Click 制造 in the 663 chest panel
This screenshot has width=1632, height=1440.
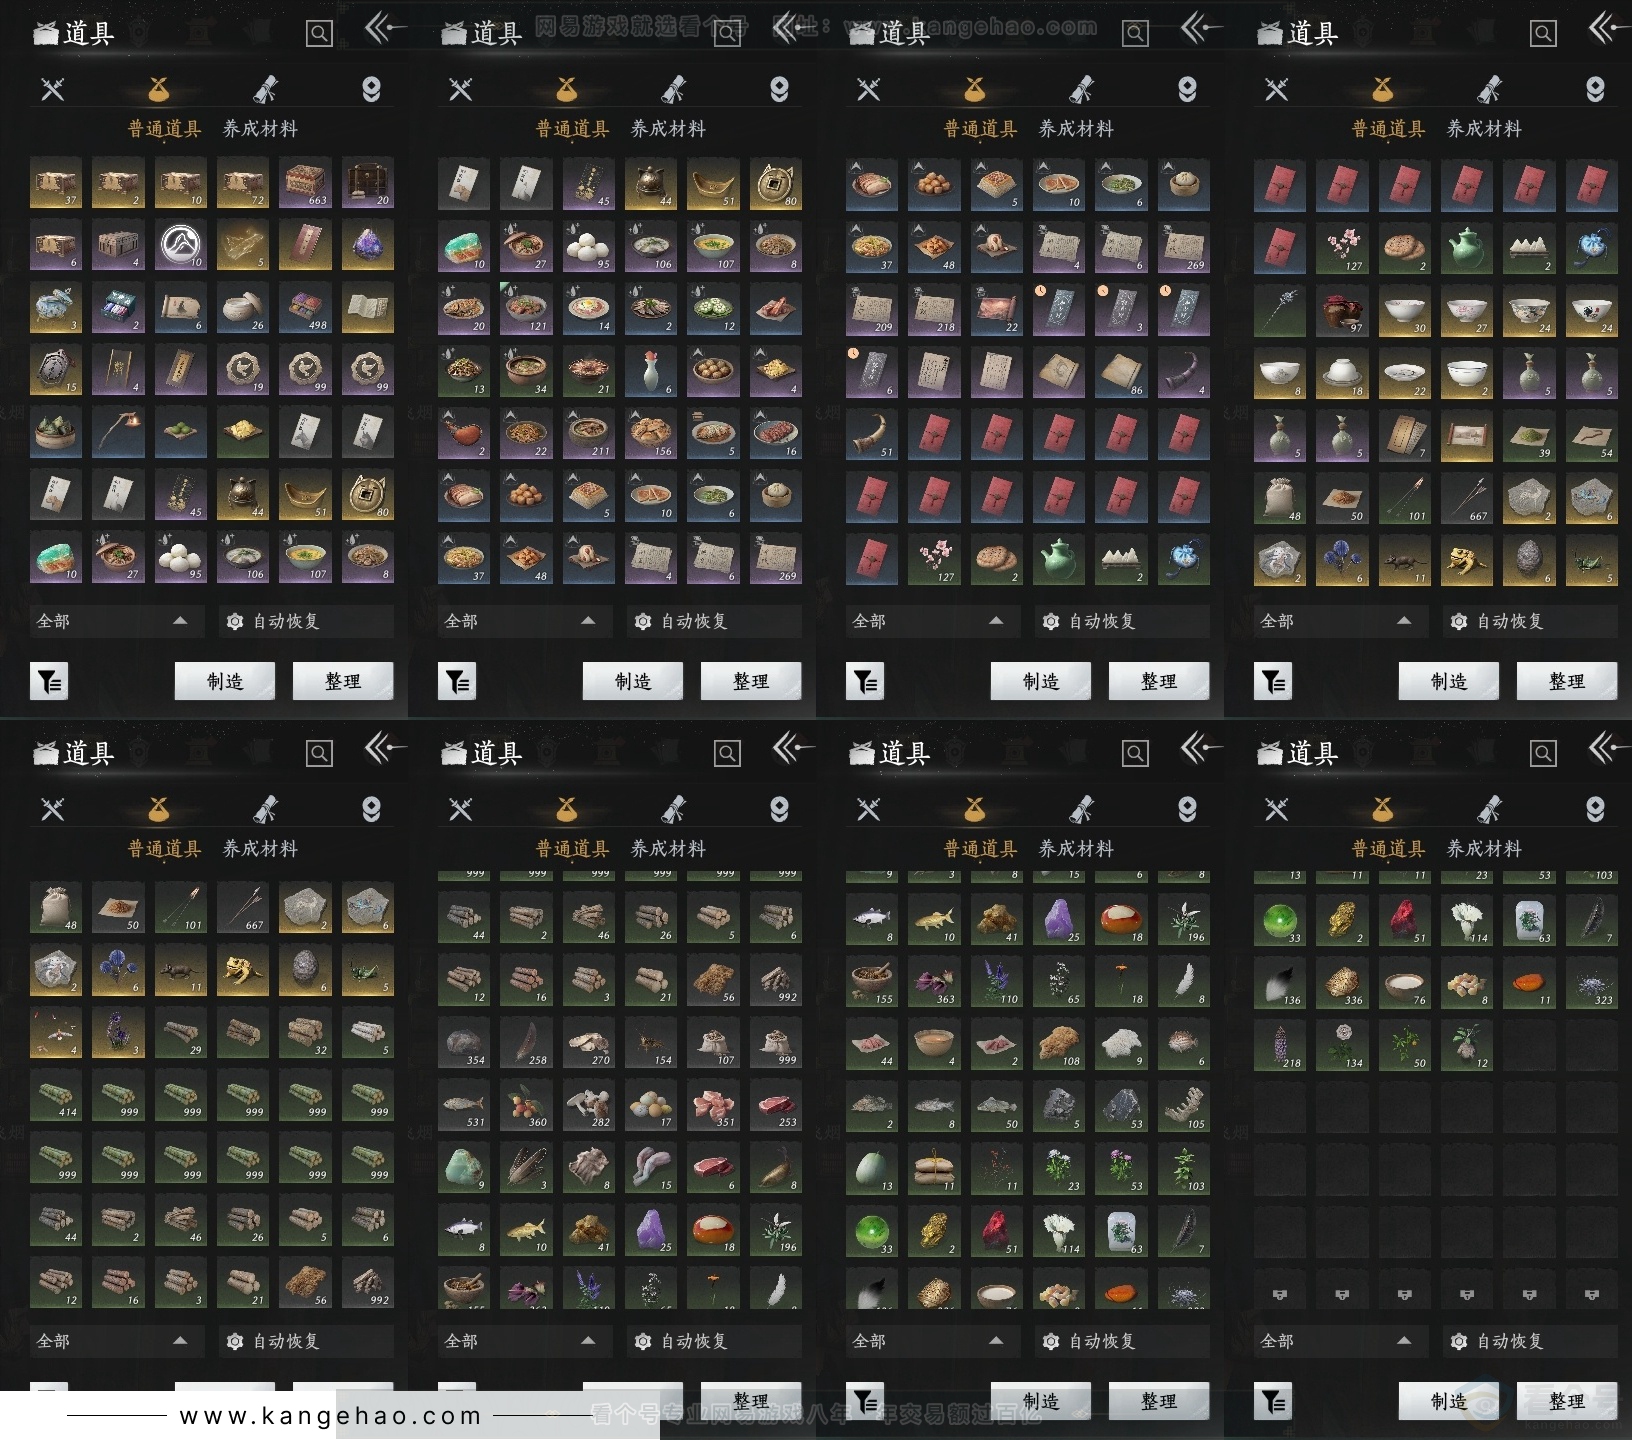click(225, 681)
